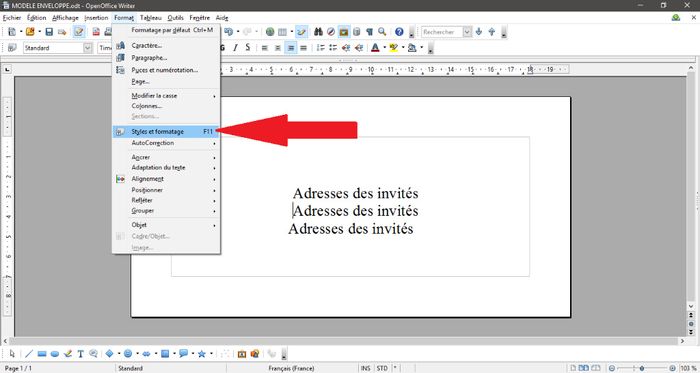The height and width of the screenshot is (373, 700).
Task: Click the Insert table icon
Action: [x=283, y=32]
